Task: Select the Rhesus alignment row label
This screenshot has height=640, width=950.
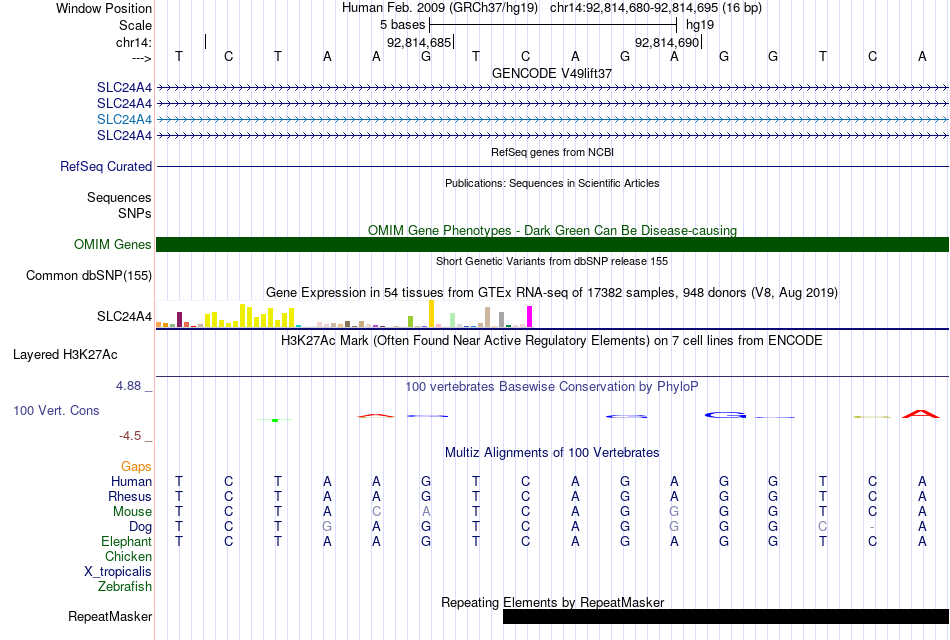Action: (130, 496)
